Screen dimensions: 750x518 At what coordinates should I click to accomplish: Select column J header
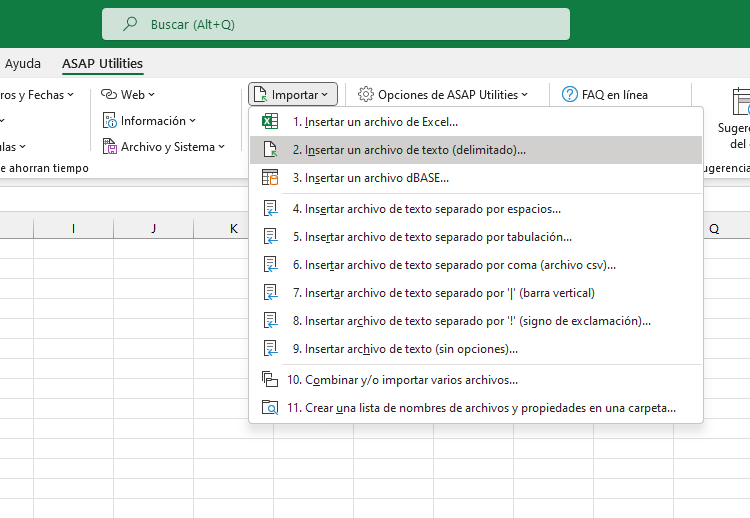coord(154,229)
